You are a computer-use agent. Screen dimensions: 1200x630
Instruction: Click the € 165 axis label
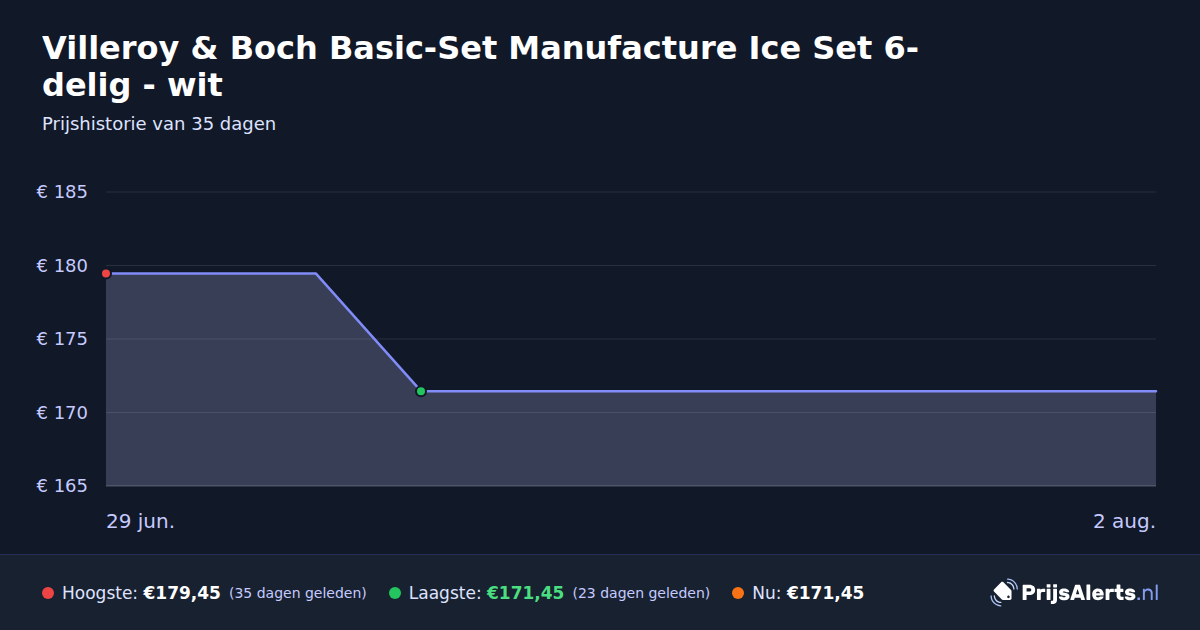click(x=62, y=486)
